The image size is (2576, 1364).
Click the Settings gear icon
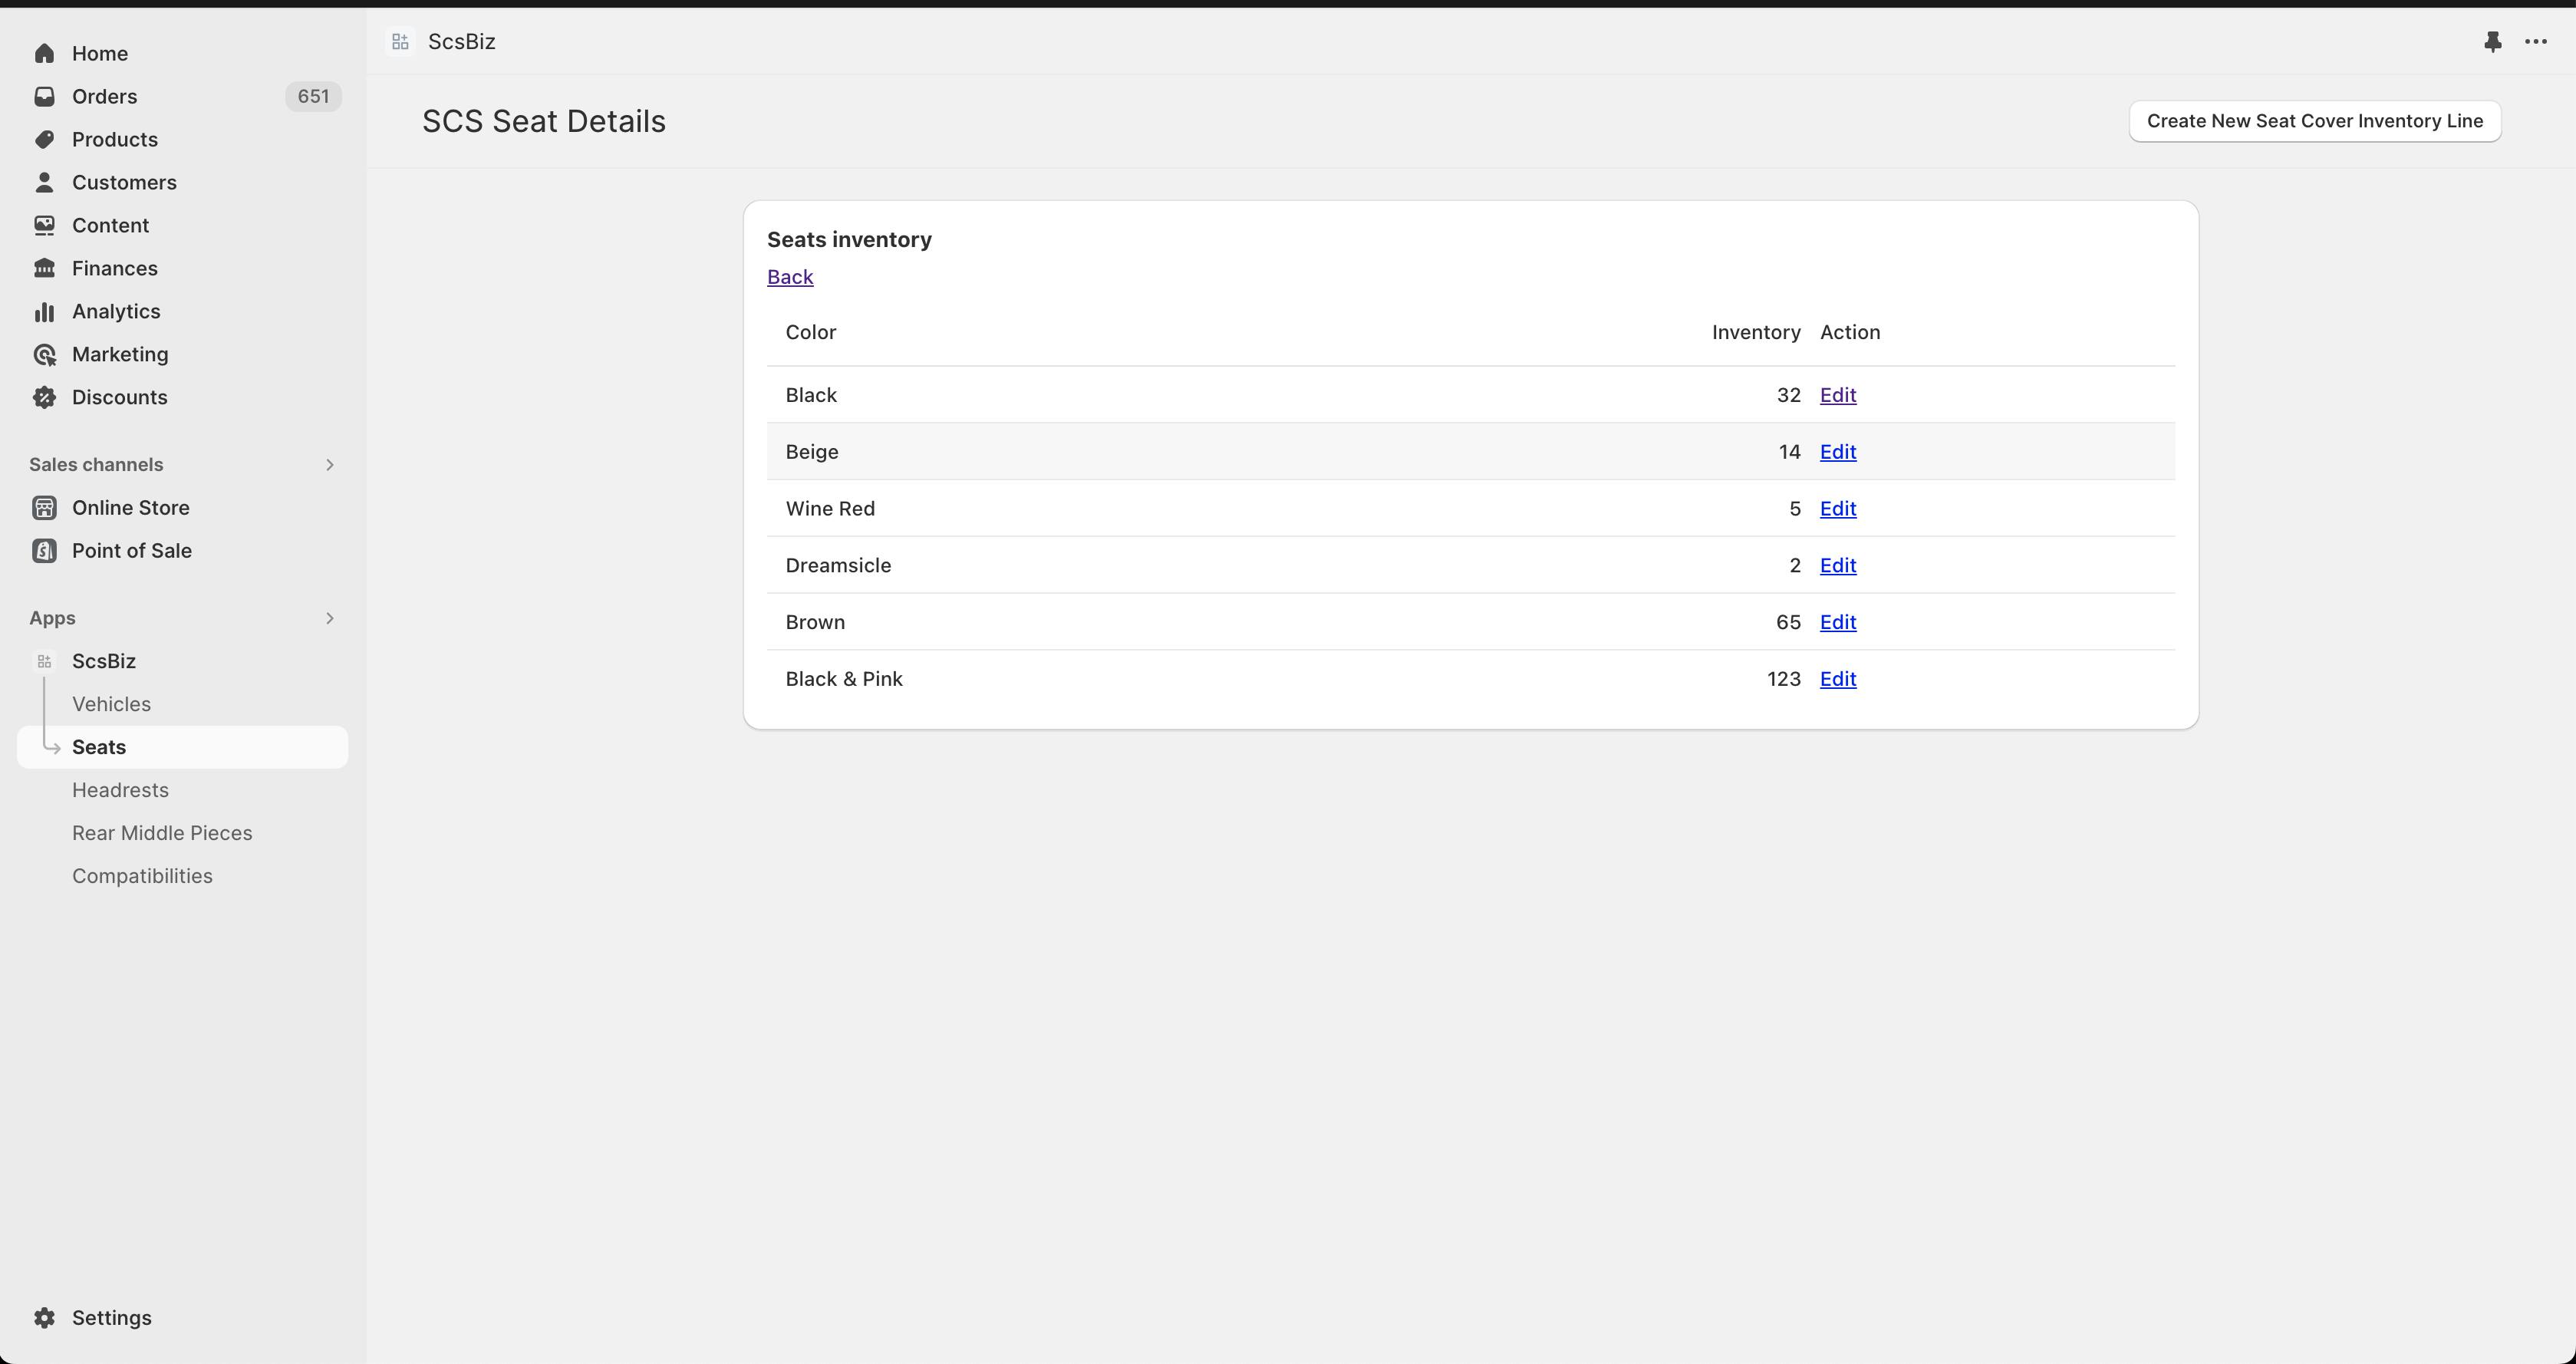pos(44,1317)
